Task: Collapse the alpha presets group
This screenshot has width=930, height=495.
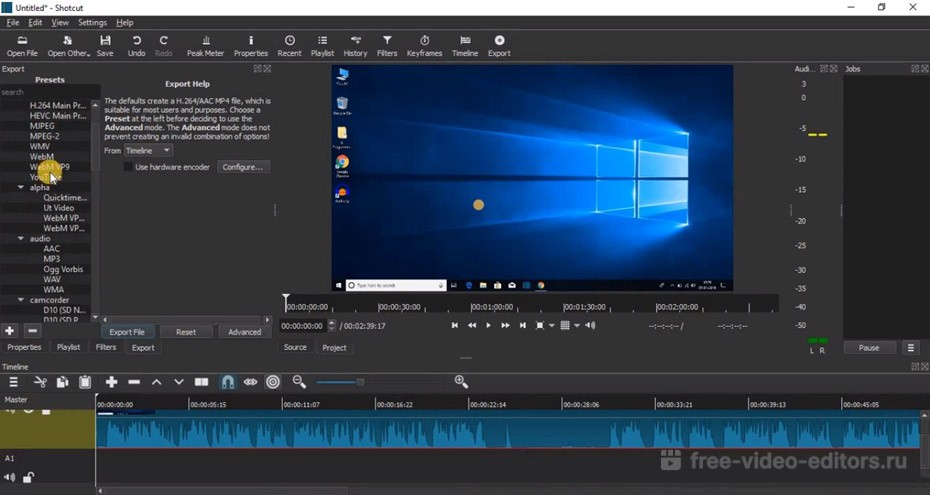Action: click(21, 187)
